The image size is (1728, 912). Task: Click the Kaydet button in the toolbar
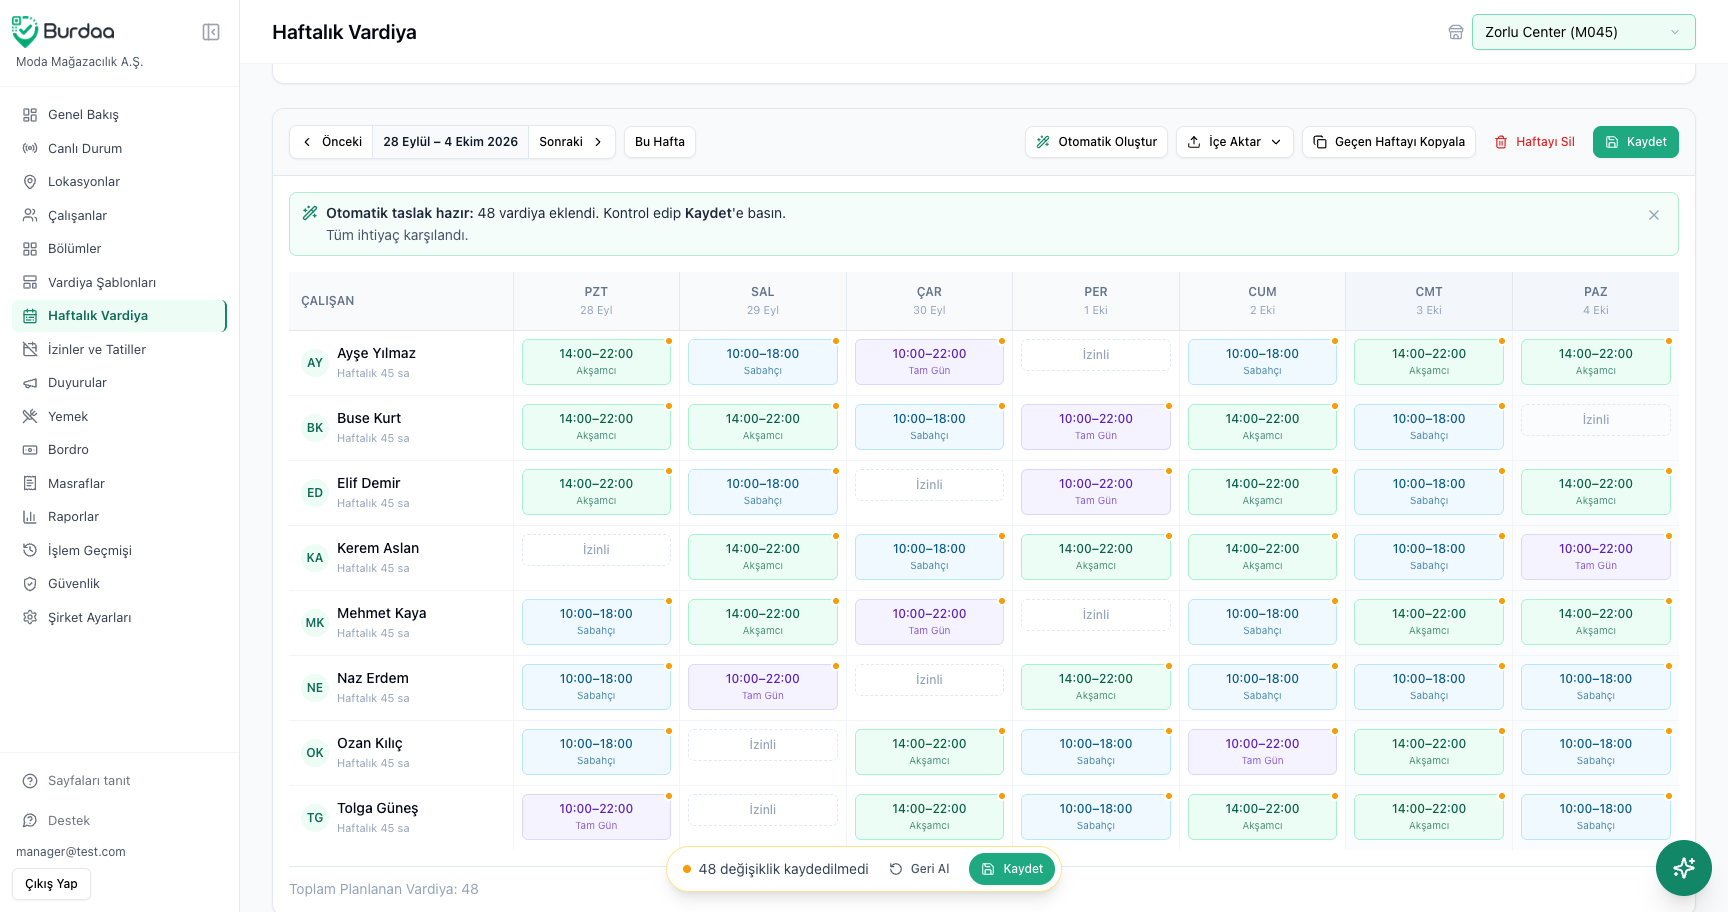click(x=1635, y=142)
